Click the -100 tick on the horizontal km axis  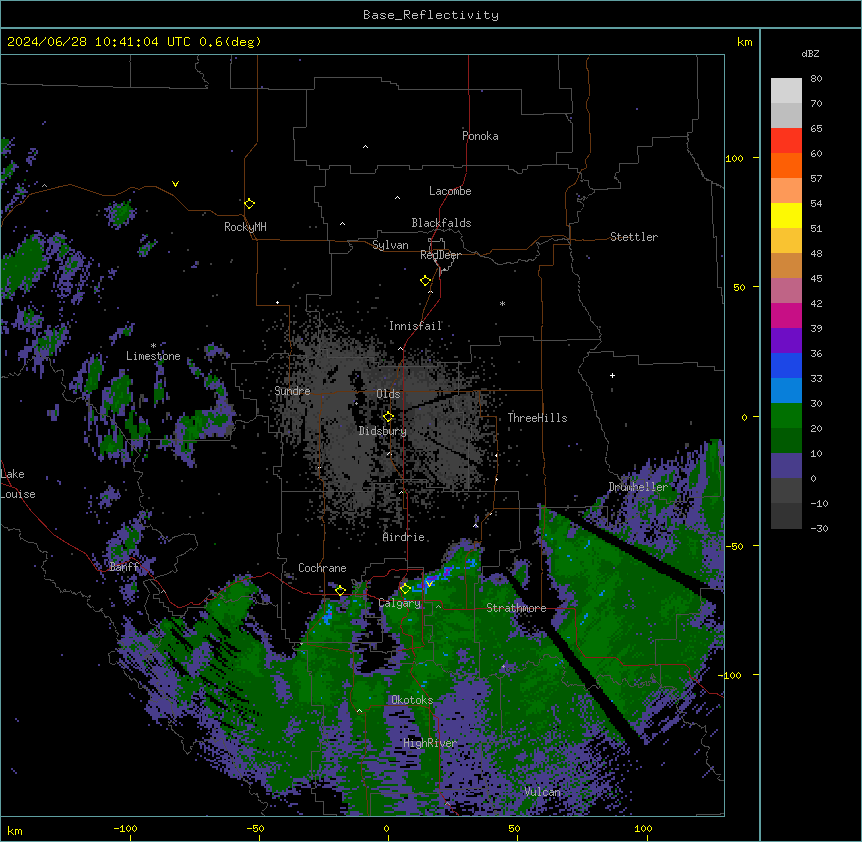coord(125,829)
